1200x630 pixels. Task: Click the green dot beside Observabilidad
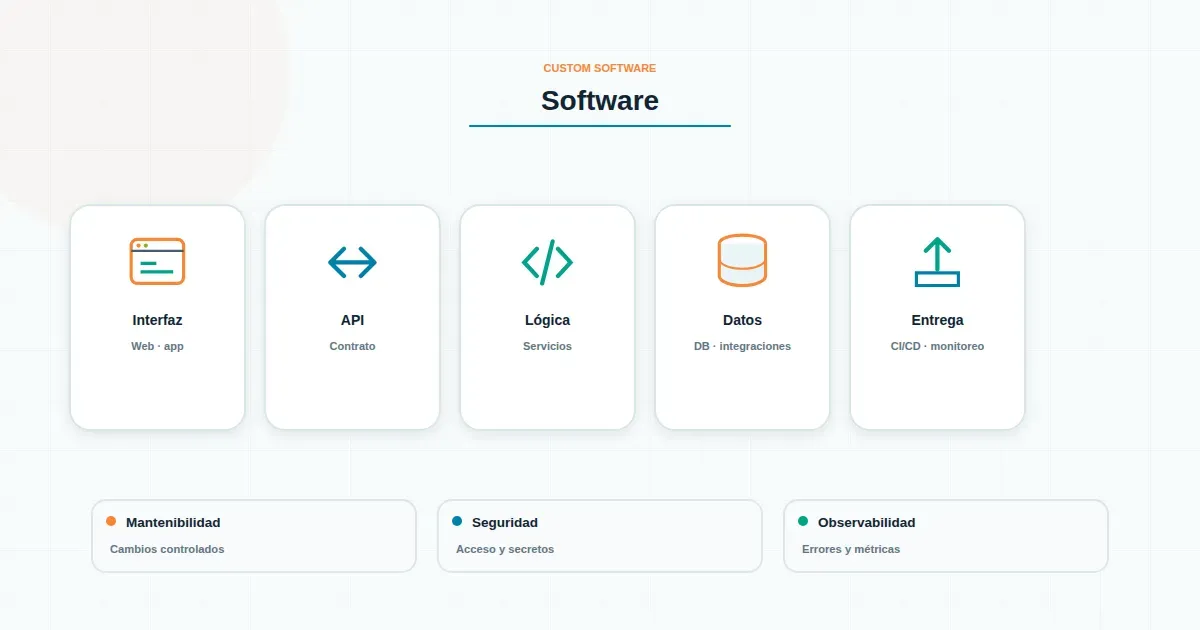pos(803,521)
